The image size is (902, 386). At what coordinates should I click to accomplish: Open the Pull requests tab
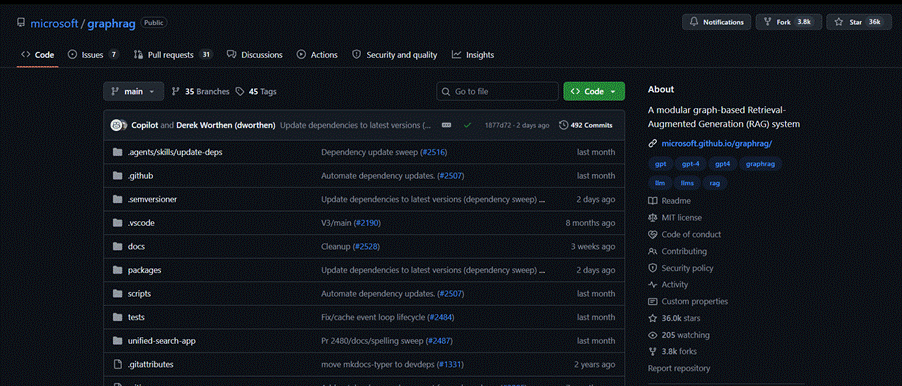coord(173,55)
